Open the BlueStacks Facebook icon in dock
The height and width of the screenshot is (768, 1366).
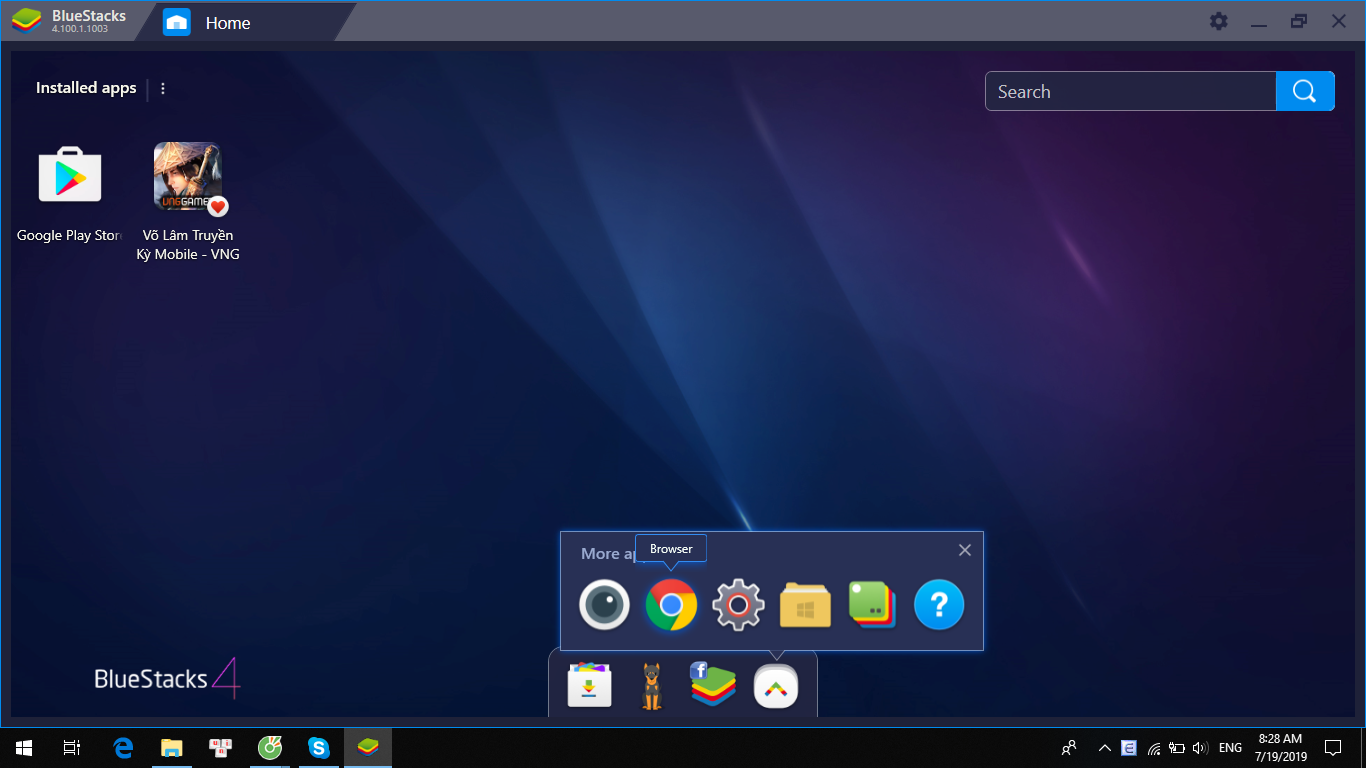click(x=713, y=686)
